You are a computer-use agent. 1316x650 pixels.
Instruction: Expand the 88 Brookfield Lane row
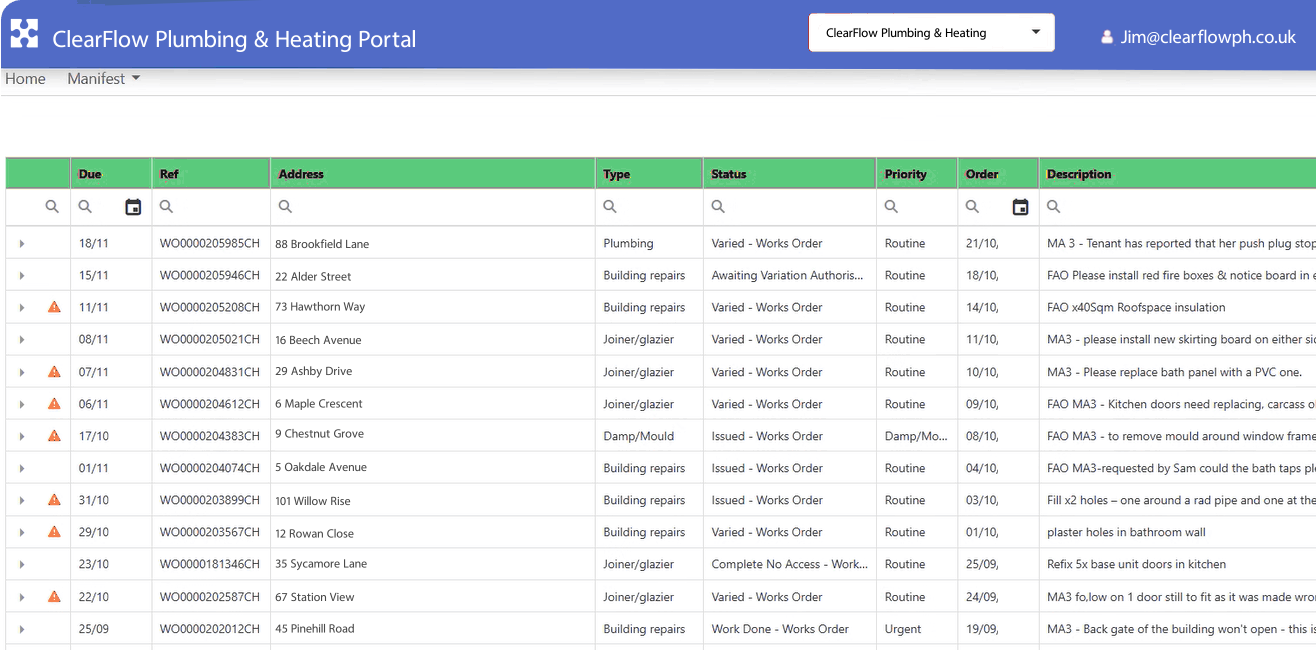click(x=22, y=244)
